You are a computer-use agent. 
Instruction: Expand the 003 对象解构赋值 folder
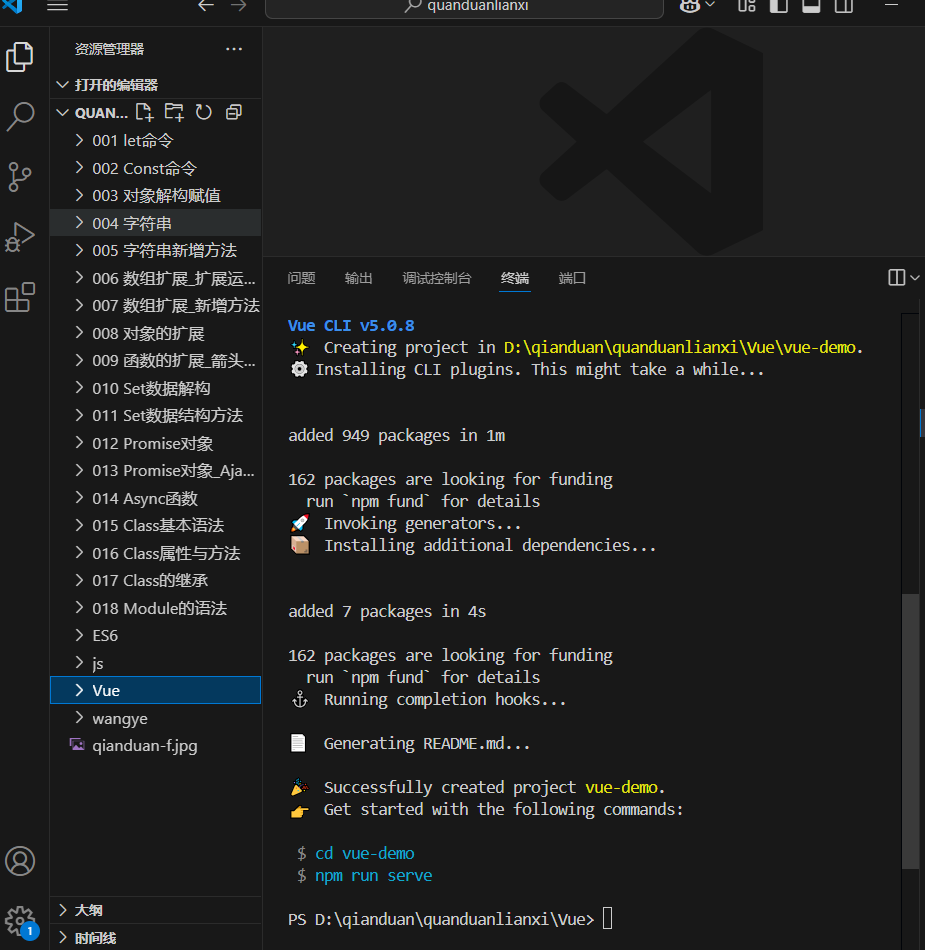(x=156, y=195)
